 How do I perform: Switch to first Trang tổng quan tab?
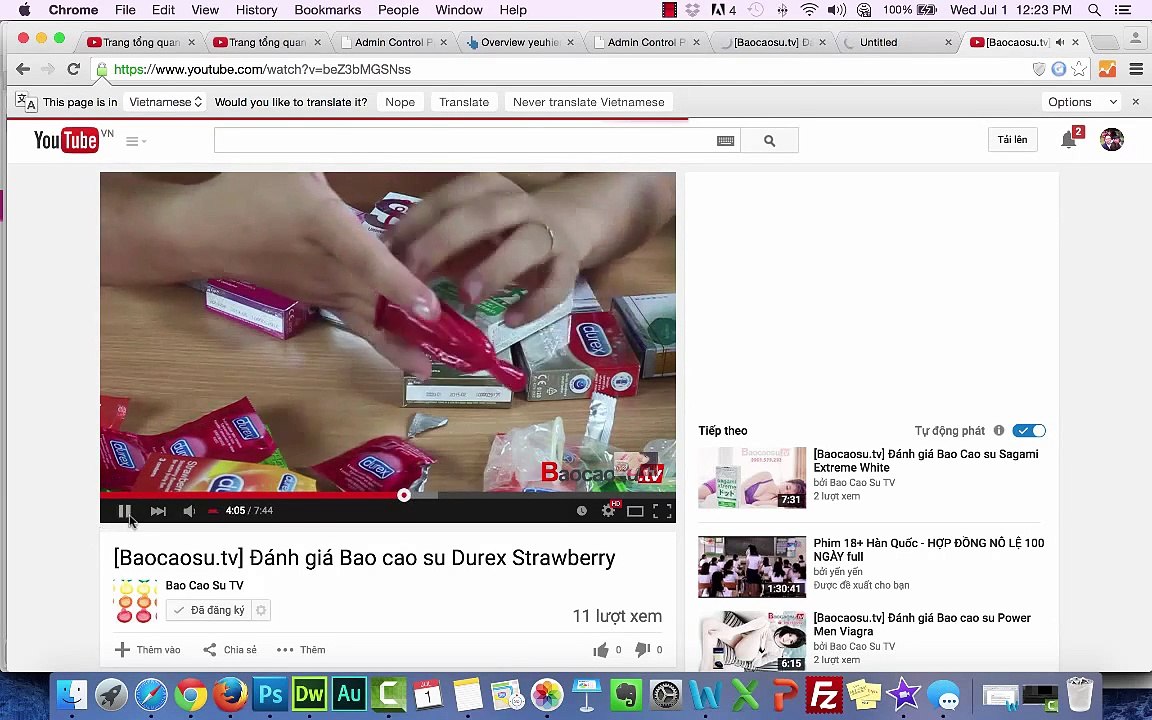(x=141, y=43)
